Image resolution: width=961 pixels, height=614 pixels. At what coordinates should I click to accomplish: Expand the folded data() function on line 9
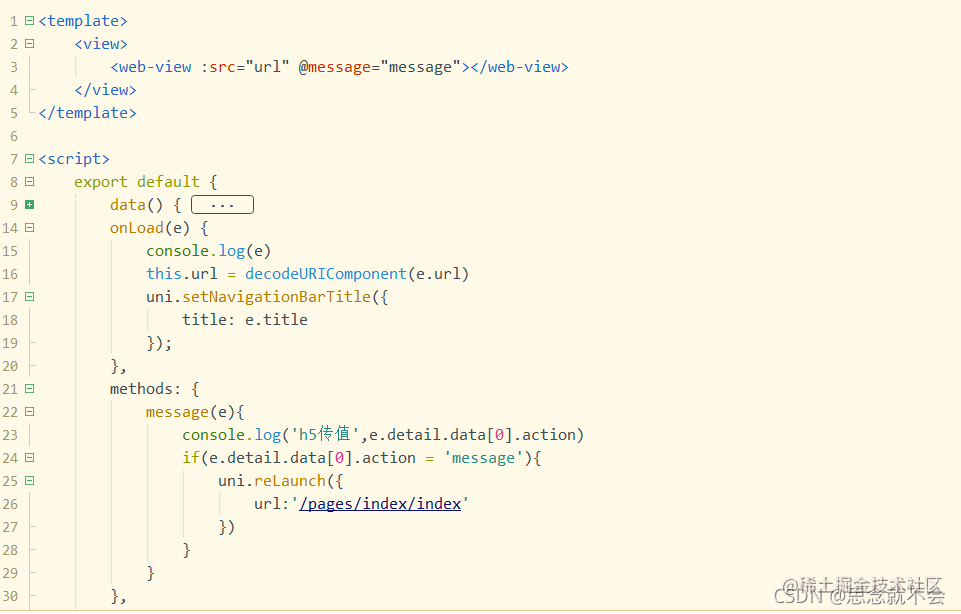point(28,204)
